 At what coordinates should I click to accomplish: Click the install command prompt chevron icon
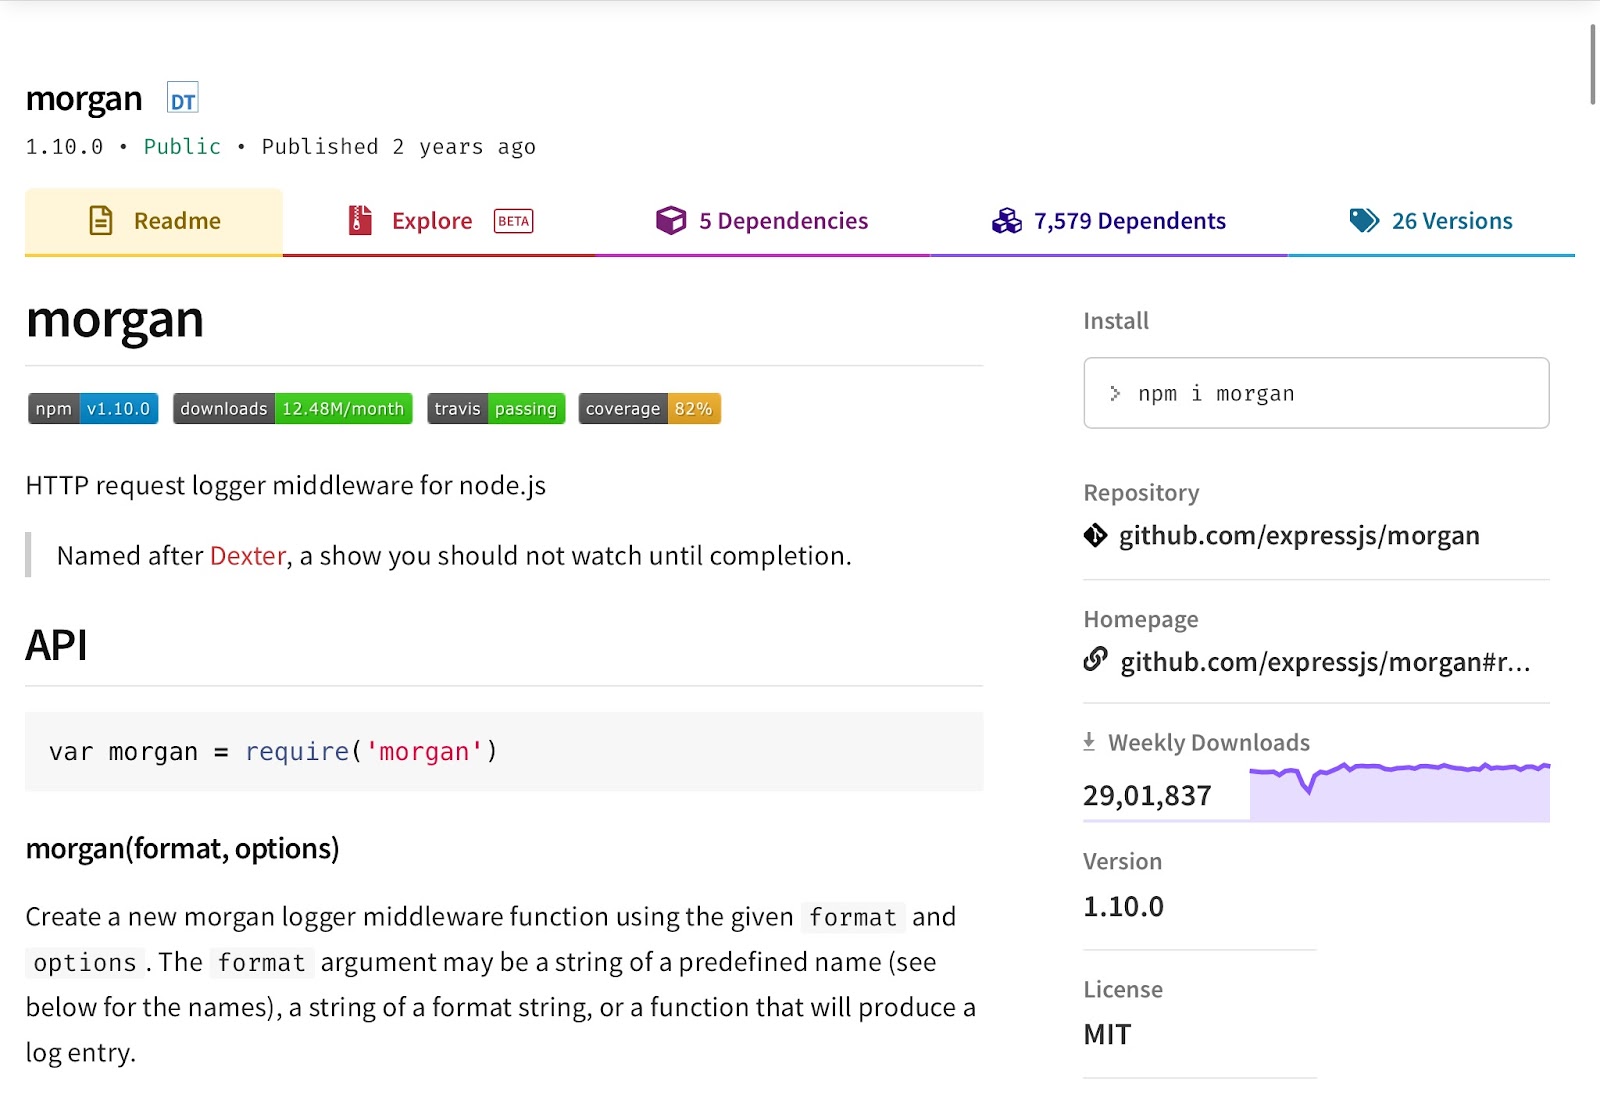coord(1115,394)
